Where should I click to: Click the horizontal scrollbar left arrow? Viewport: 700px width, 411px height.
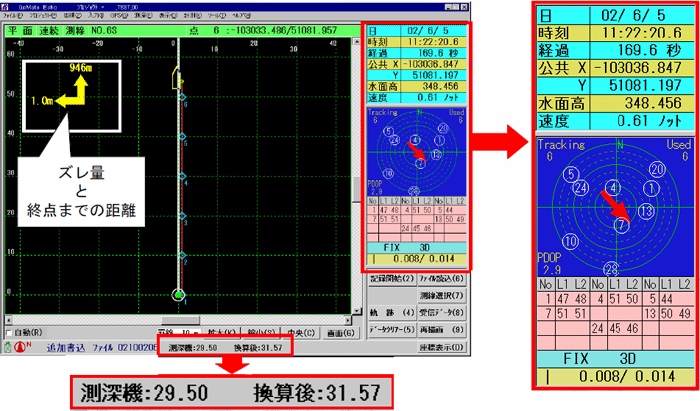[x=8, y=320]
